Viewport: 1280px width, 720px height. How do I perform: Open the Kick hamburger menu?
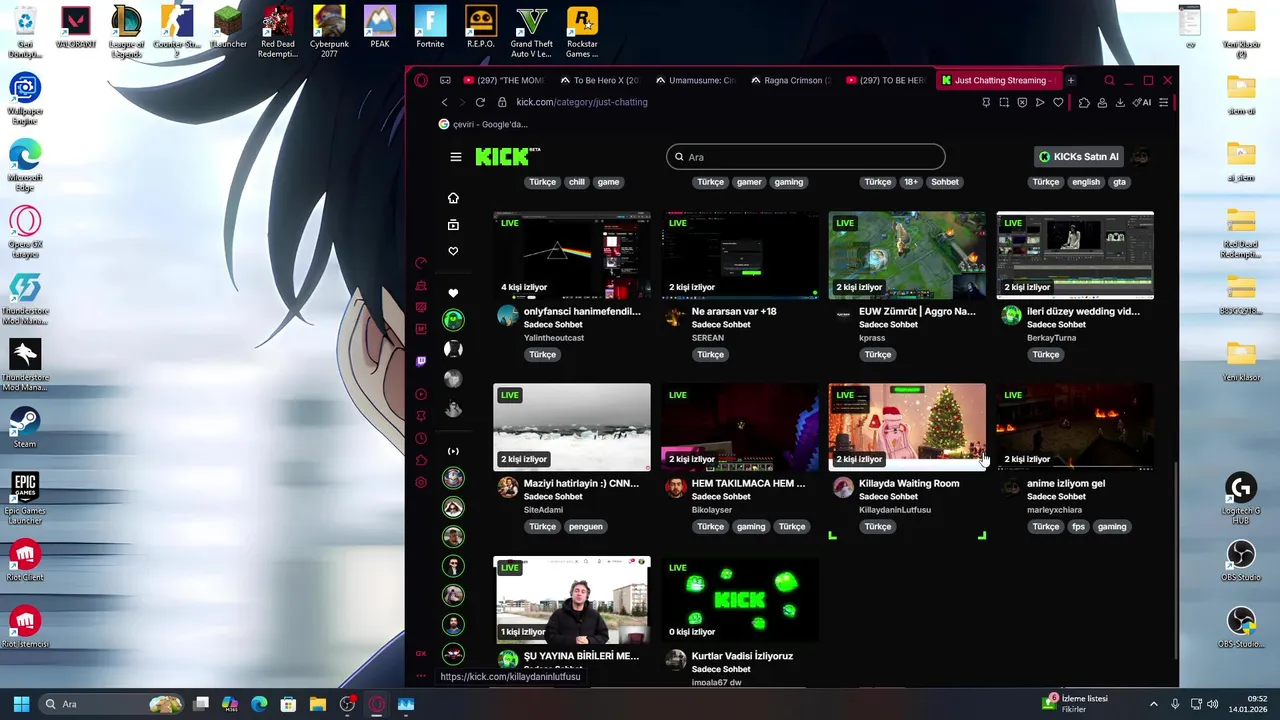[456, 157]
